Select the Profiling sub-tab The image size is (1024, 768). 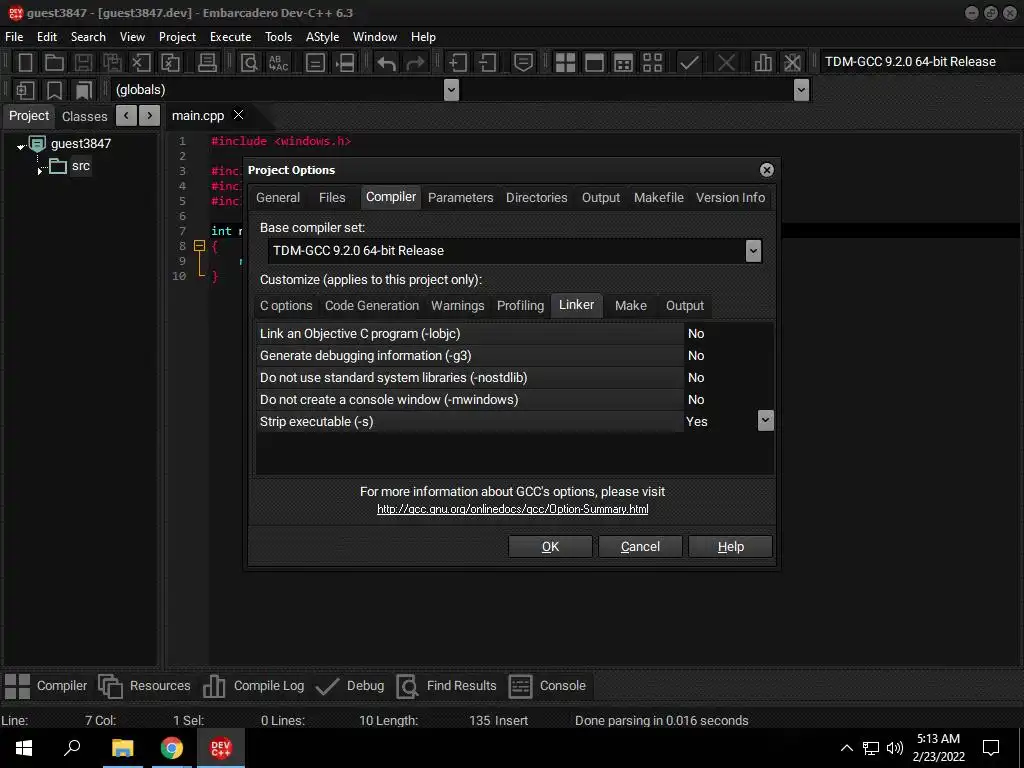520,306
